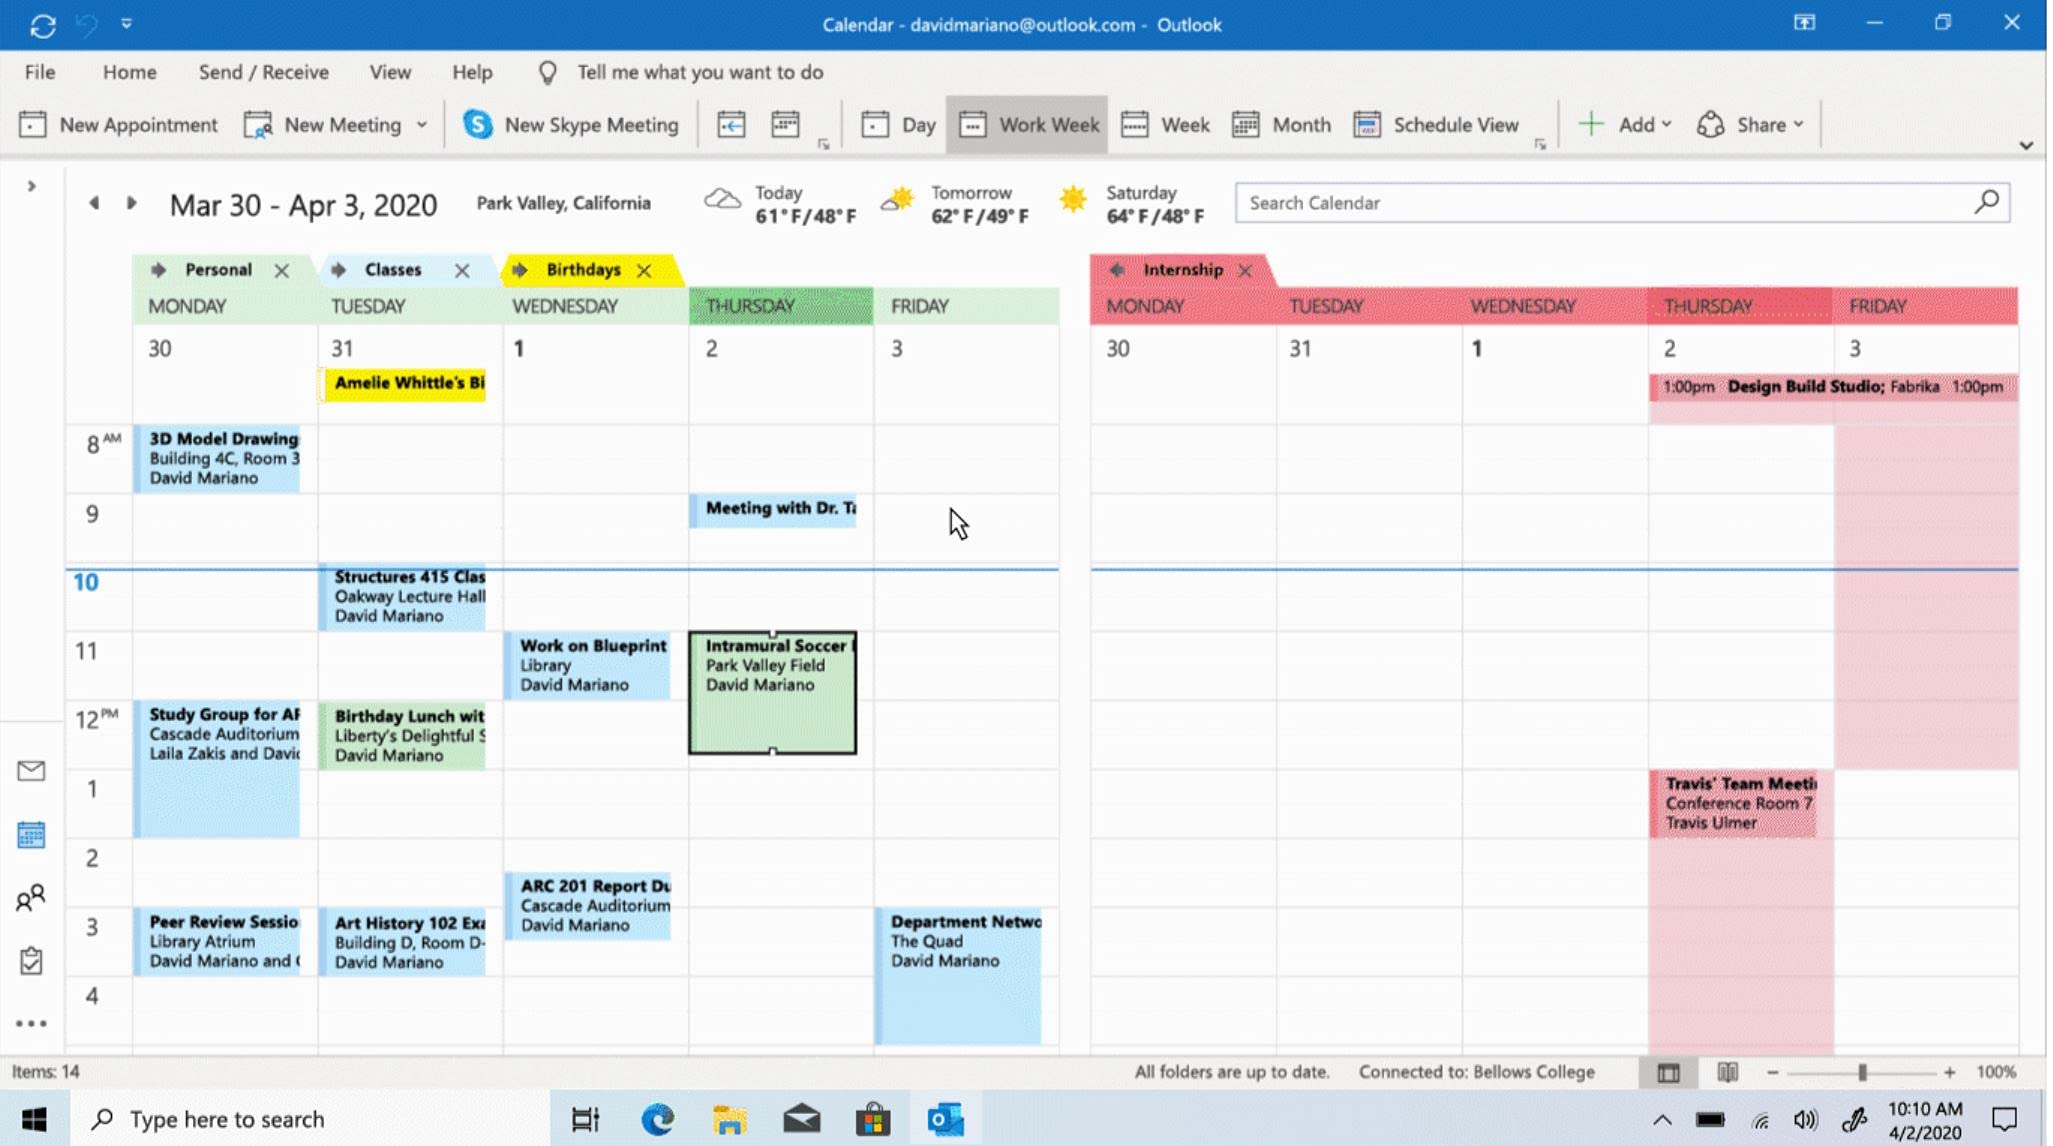Close the Internship calendar tab
Viewport: 2053px width, 1146px height.
pos(1245,270)
